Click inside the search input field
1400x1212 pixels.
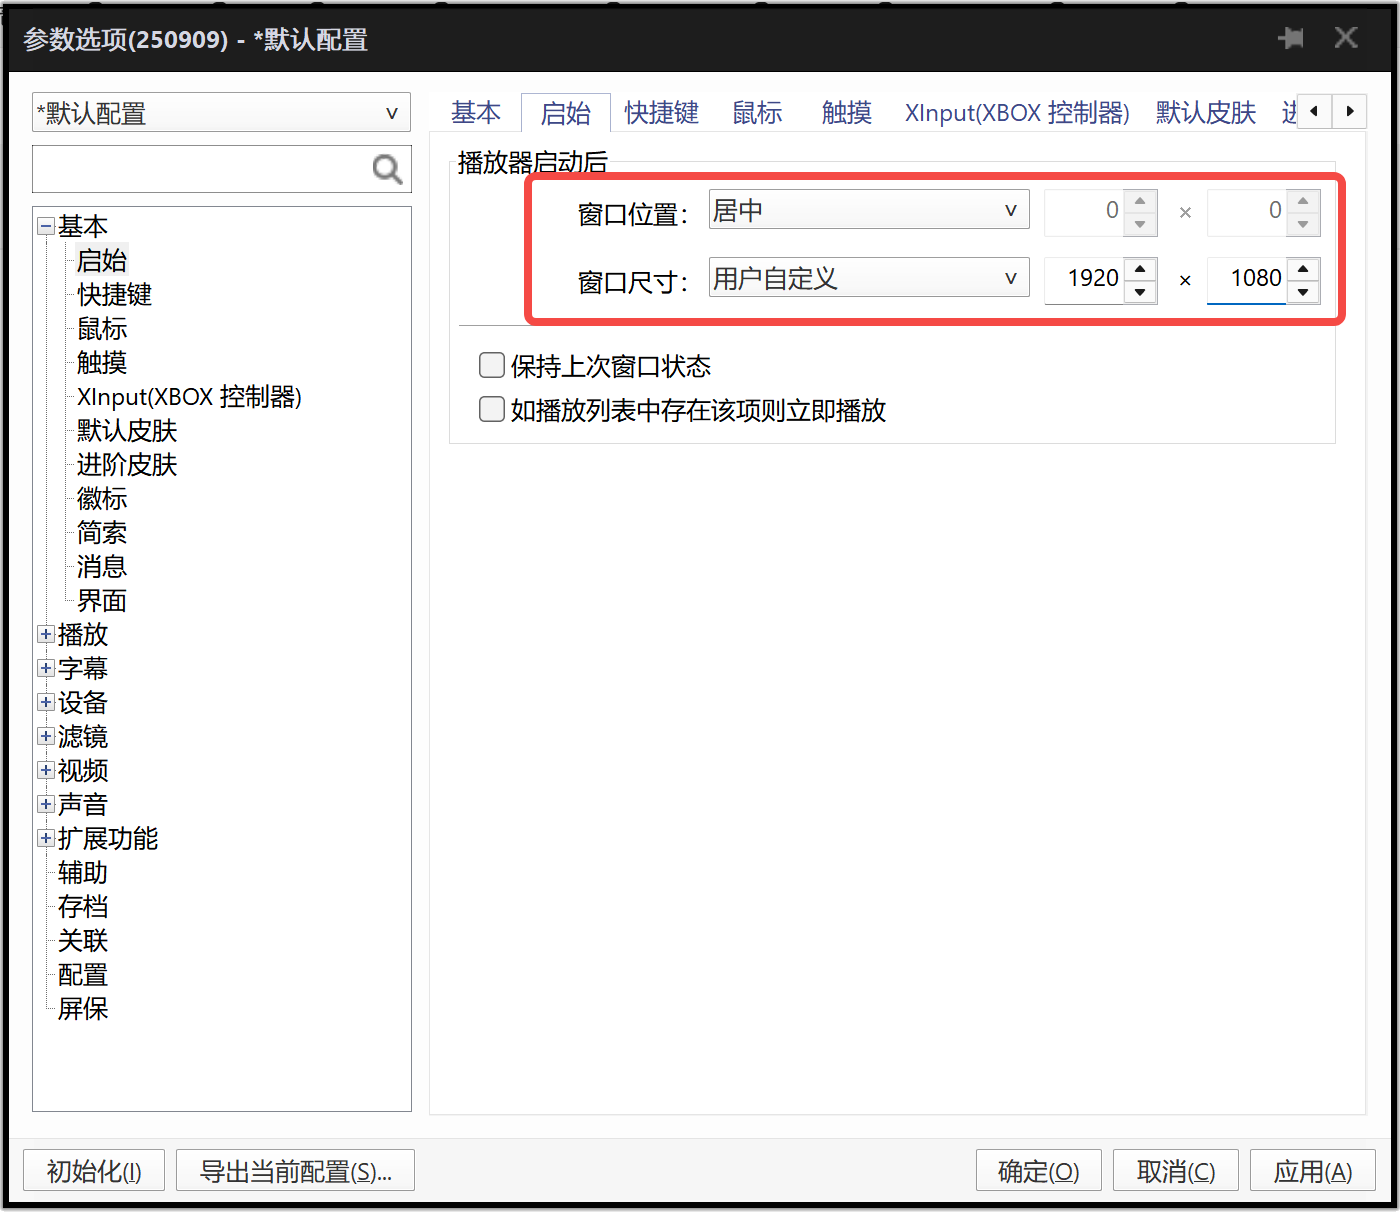(200, 169)
